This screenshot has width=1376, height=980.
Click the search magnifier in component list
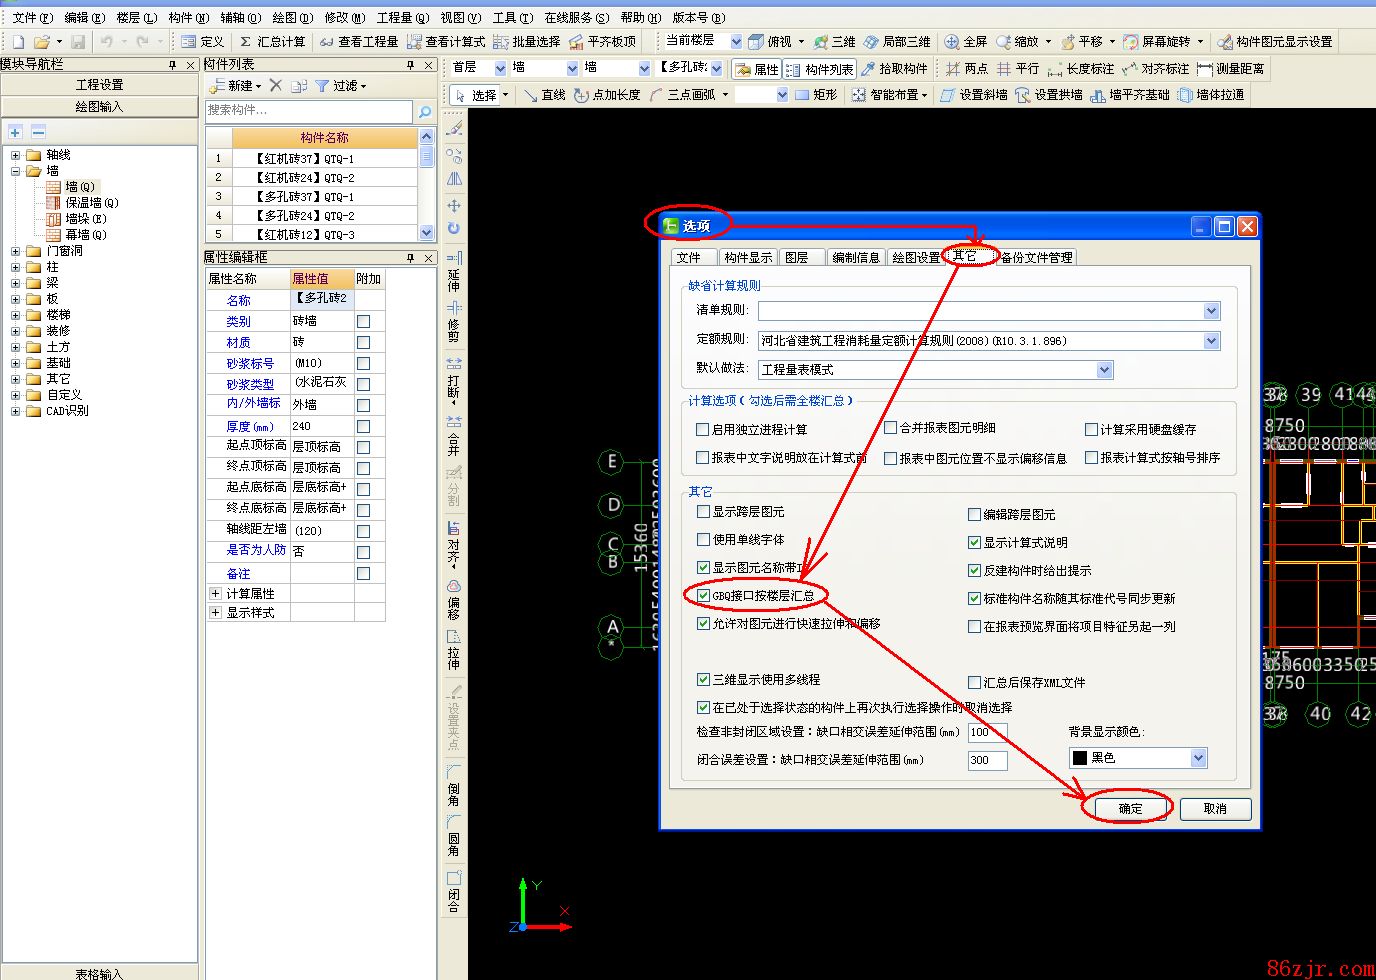point(425,112)
